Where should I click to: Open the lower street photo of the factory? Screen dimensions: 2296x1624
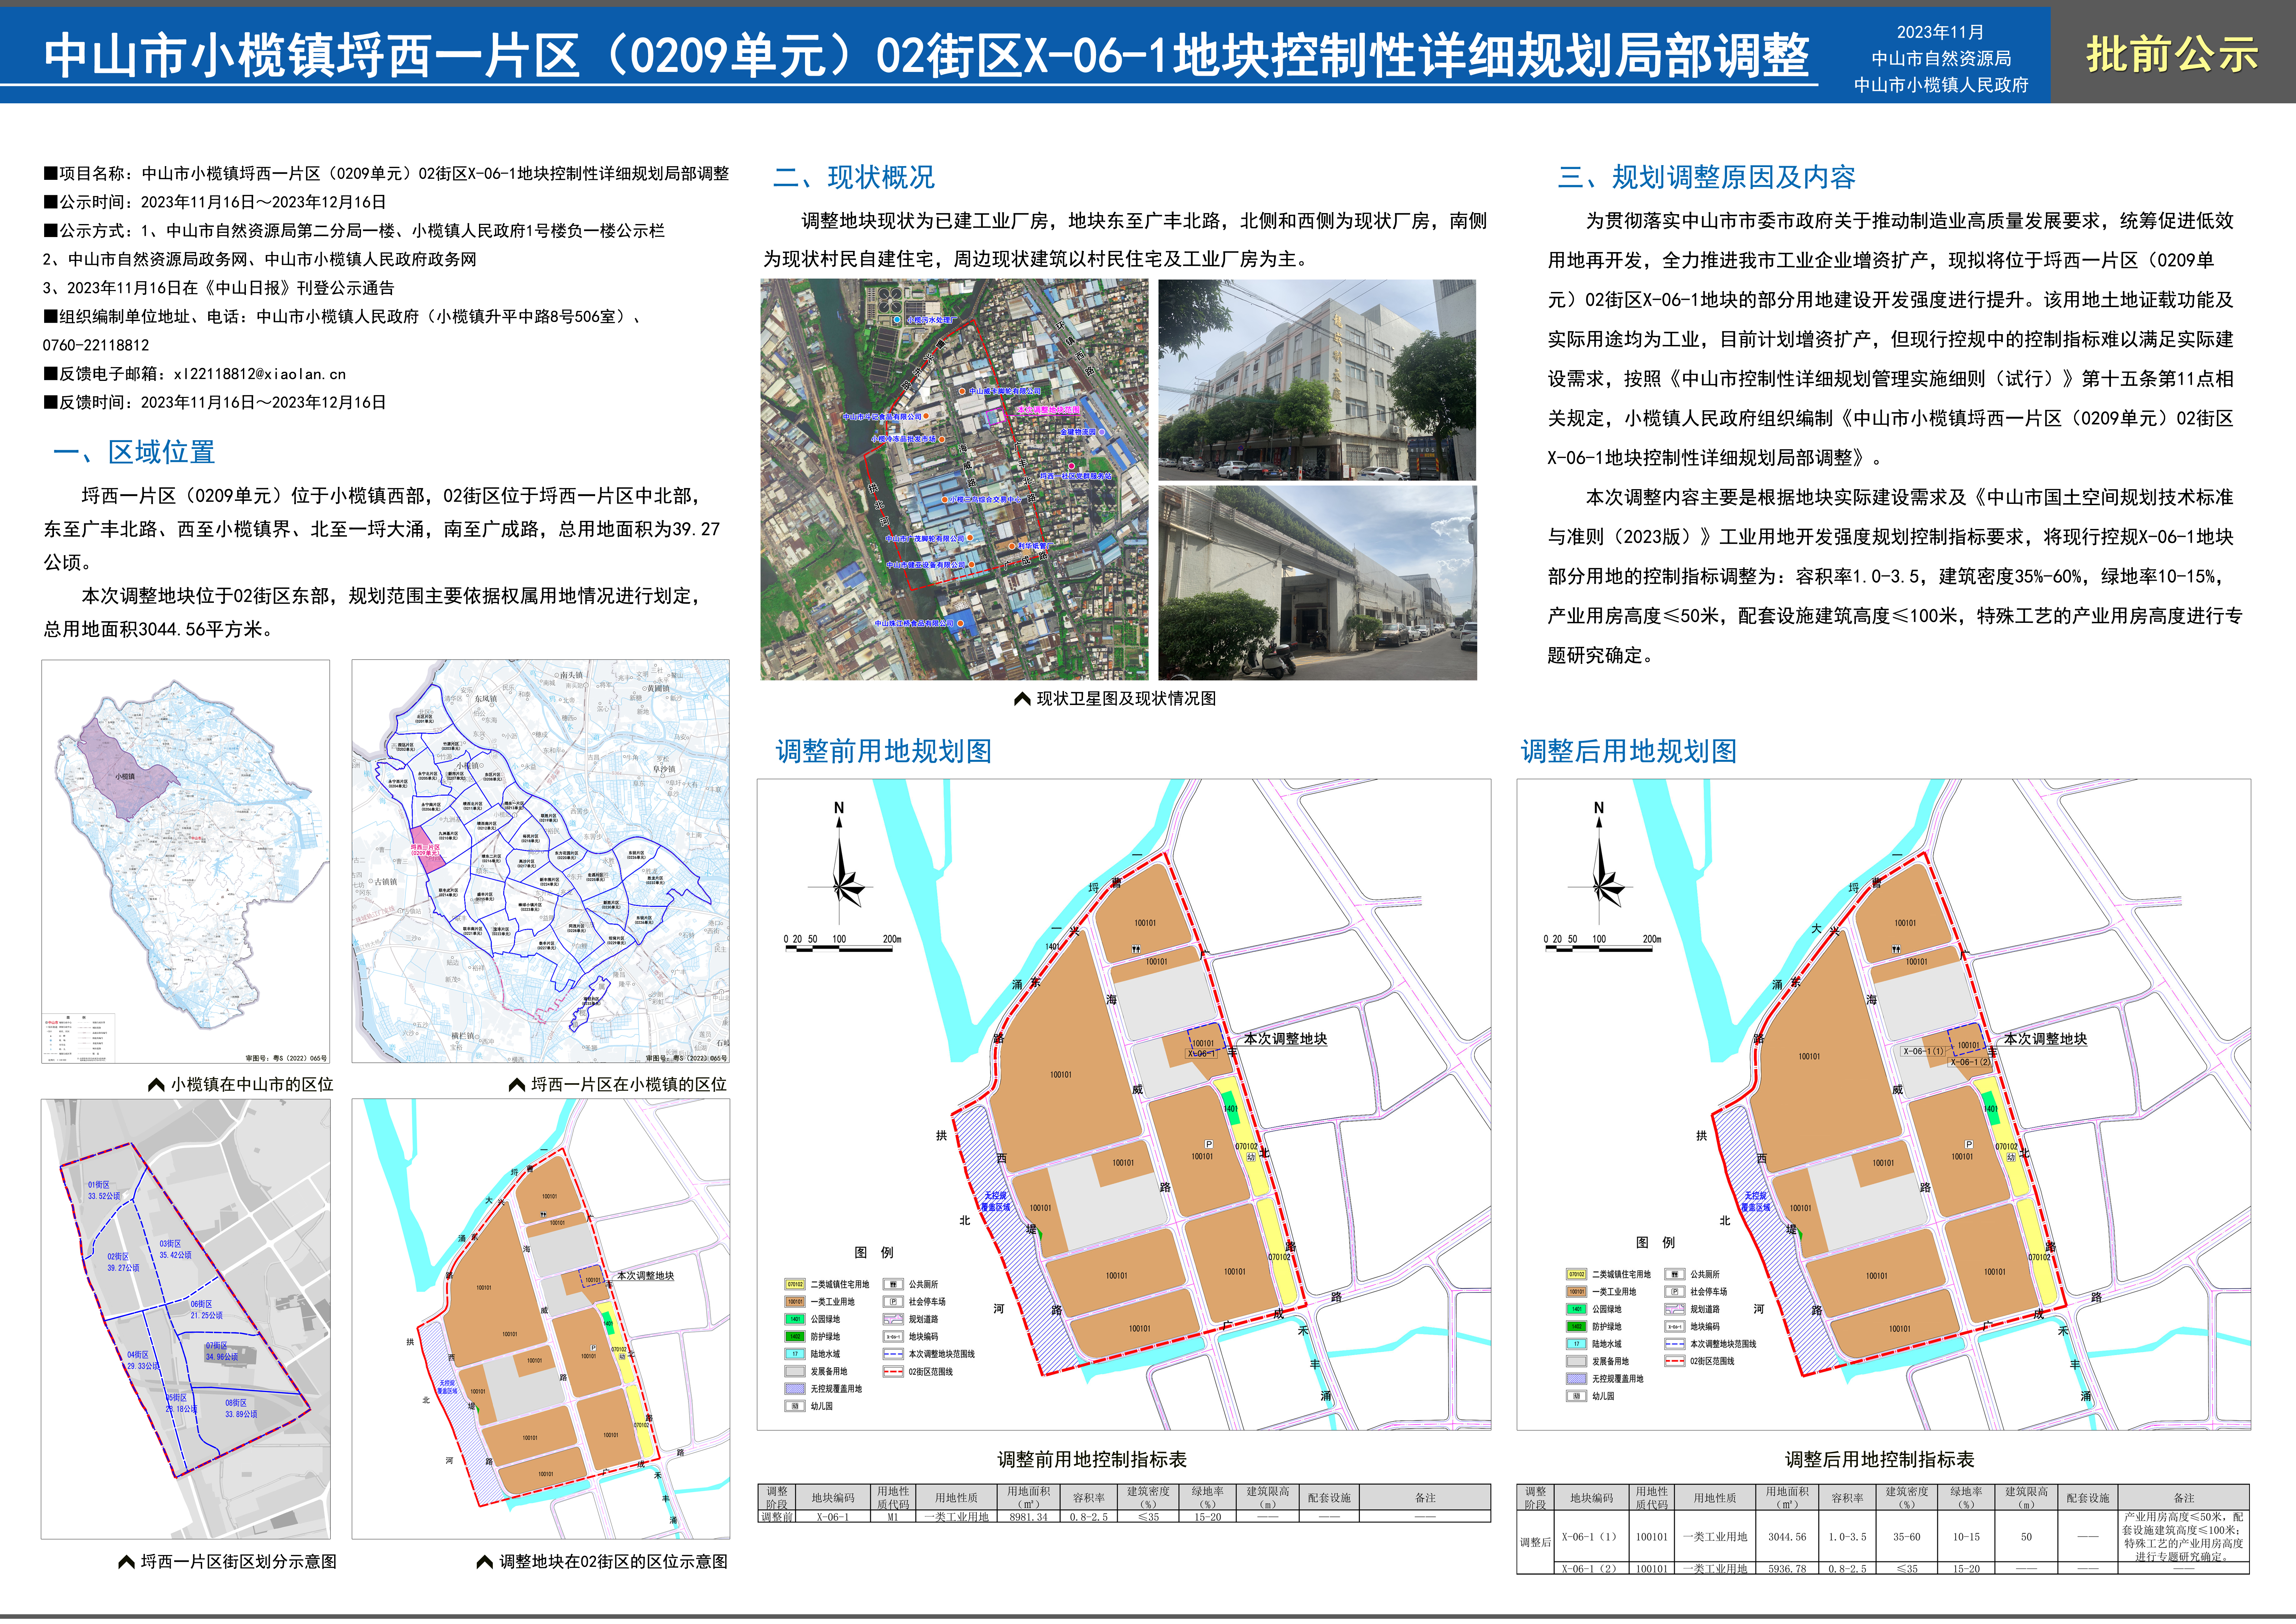click(1317, 583)
